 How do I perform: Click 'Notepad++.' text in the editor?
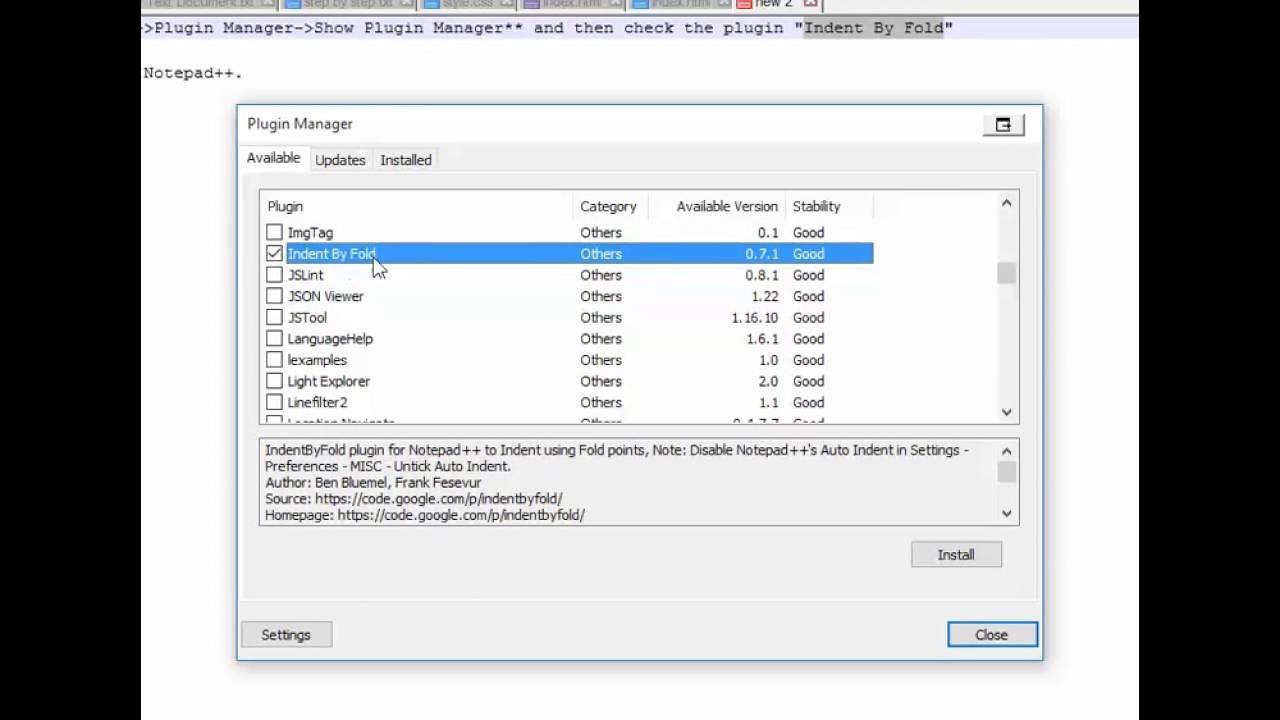[x=193, y=73]
